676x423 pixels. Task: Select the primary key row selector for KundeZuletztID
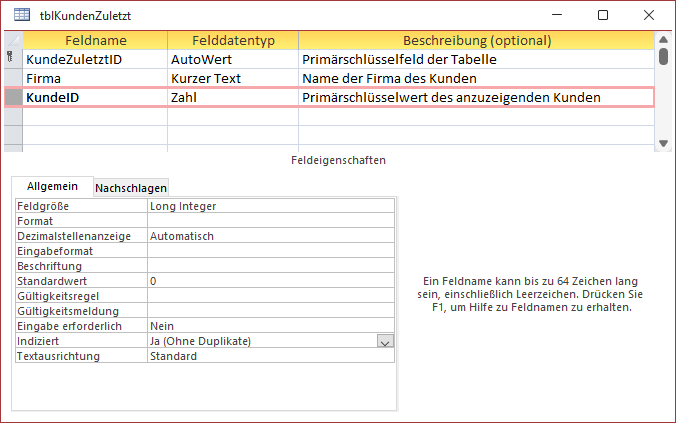(x=13, y=59)
